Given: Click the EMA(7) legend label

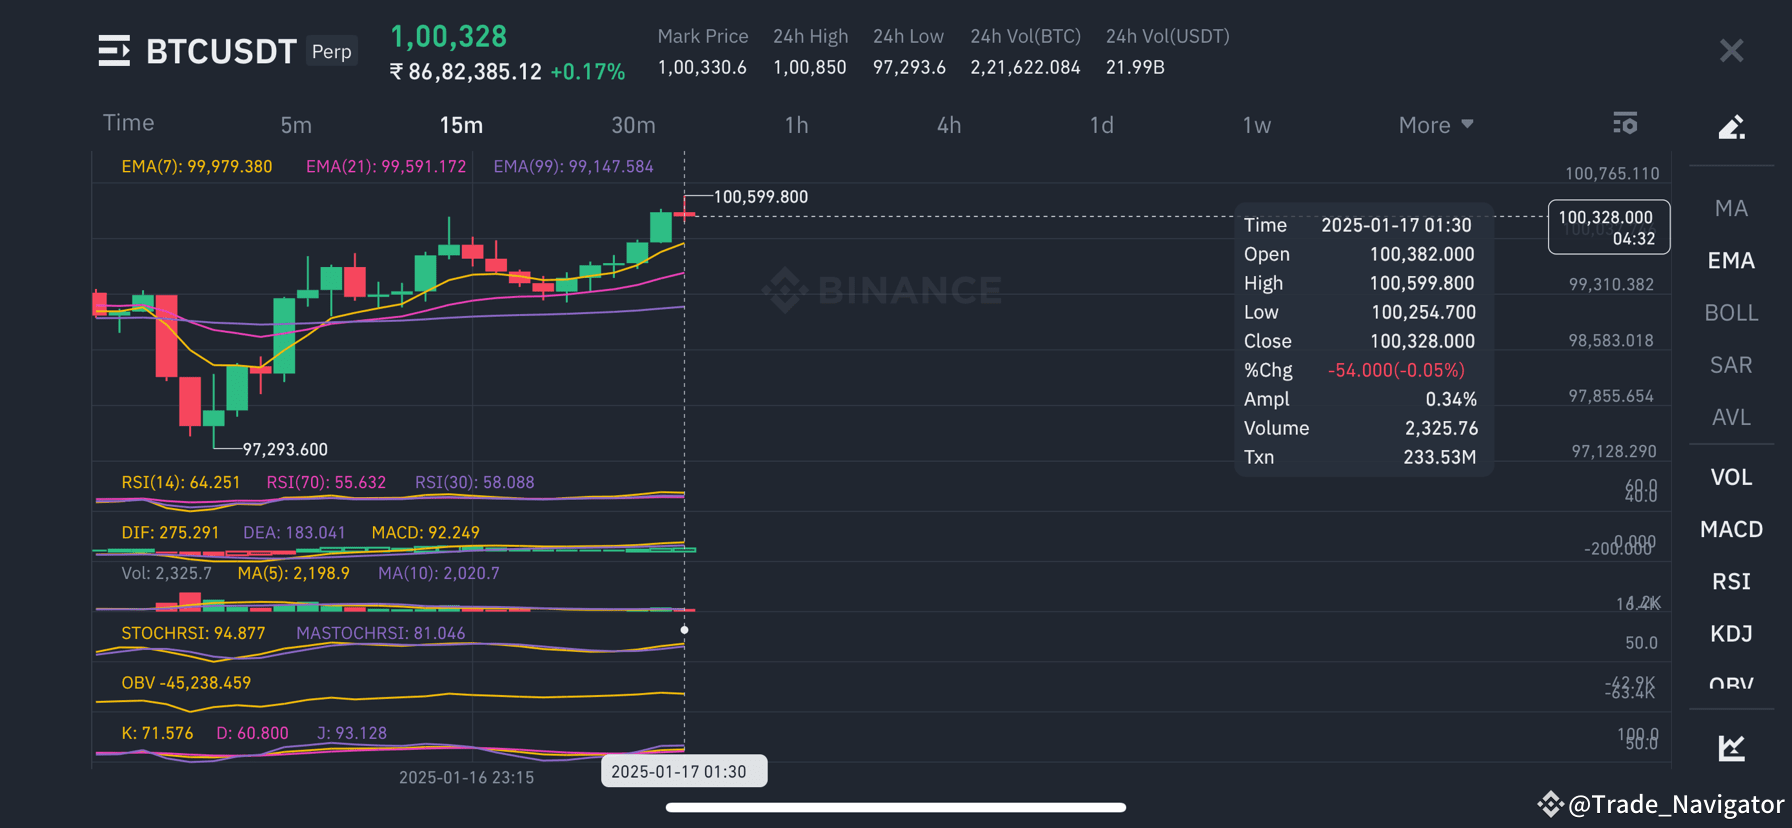Looking at the screenshot, I should (x=197, y=167).
